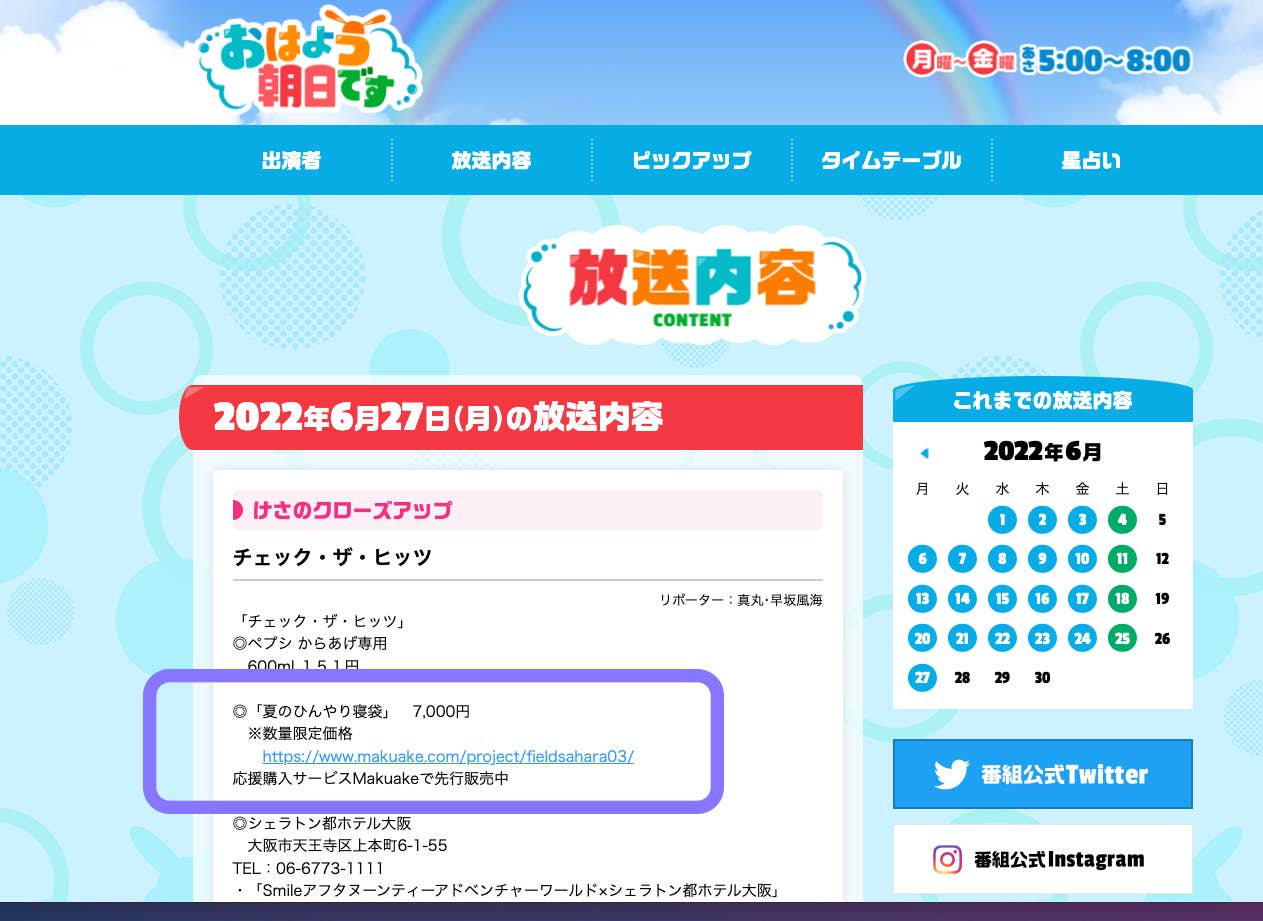Click the 番組公式Instagram button
Image resolution: width=1263 pixels, height=921 pixels.
1042,859
